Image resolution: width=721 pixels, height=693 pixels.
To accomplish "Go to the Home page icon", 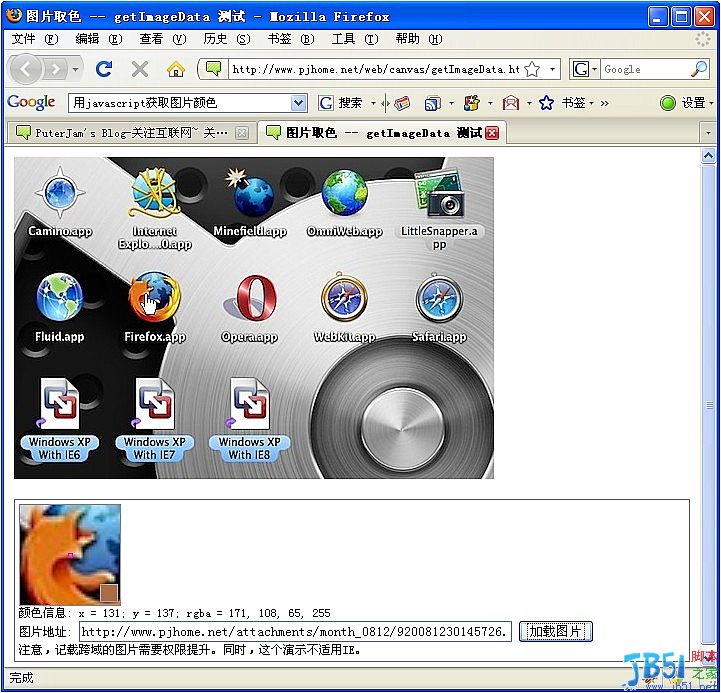I will pyautogui.click(x=176, y=69).
